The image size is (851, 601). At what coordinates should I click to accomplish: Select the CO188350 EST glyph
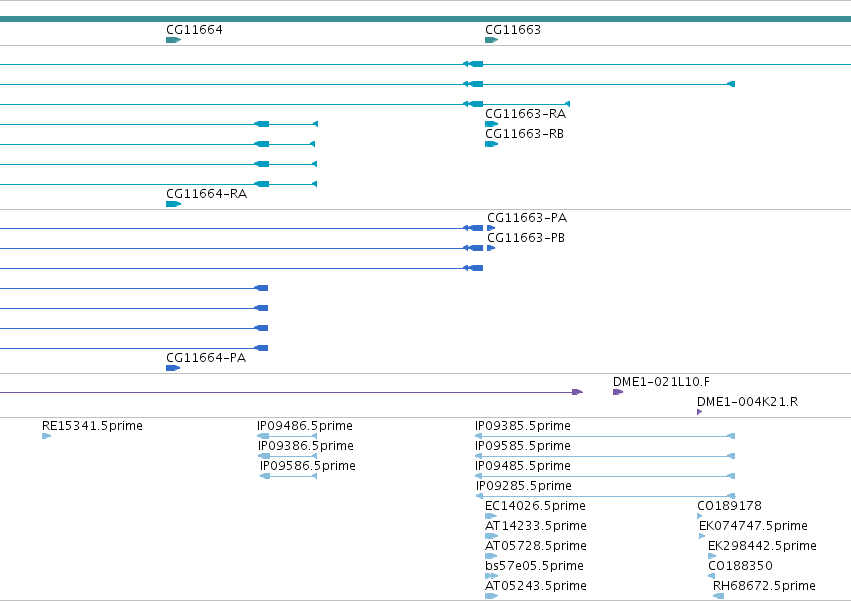(712, 576)
